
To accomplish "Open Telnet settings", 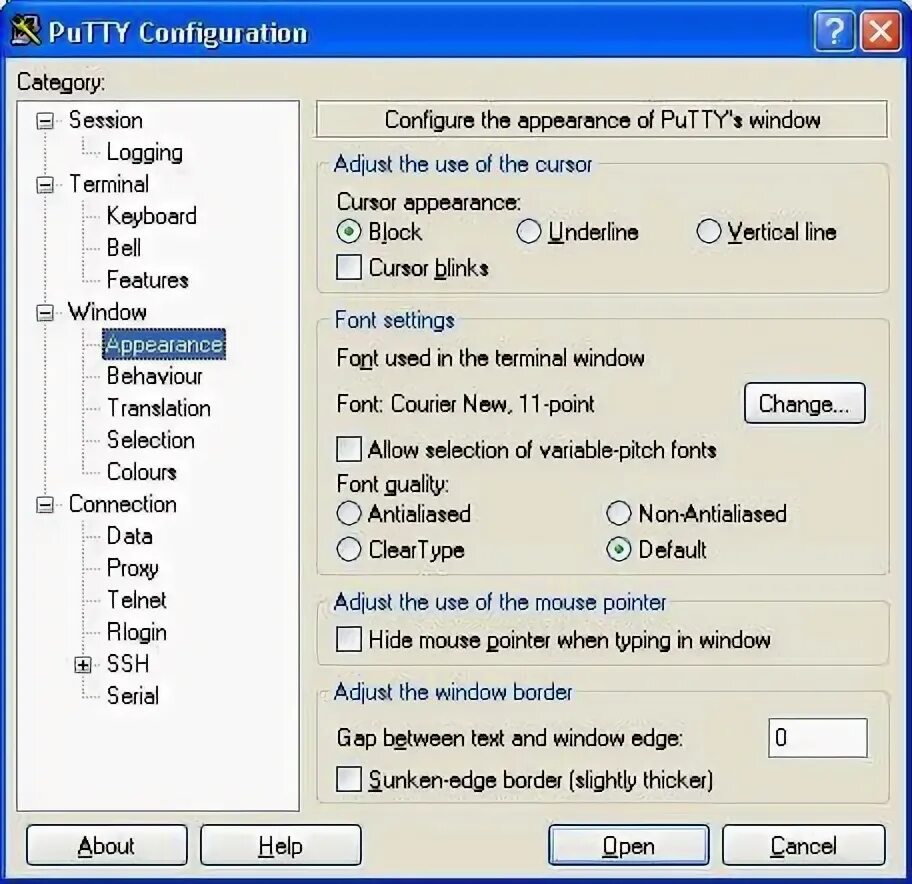I will [137, 600].
